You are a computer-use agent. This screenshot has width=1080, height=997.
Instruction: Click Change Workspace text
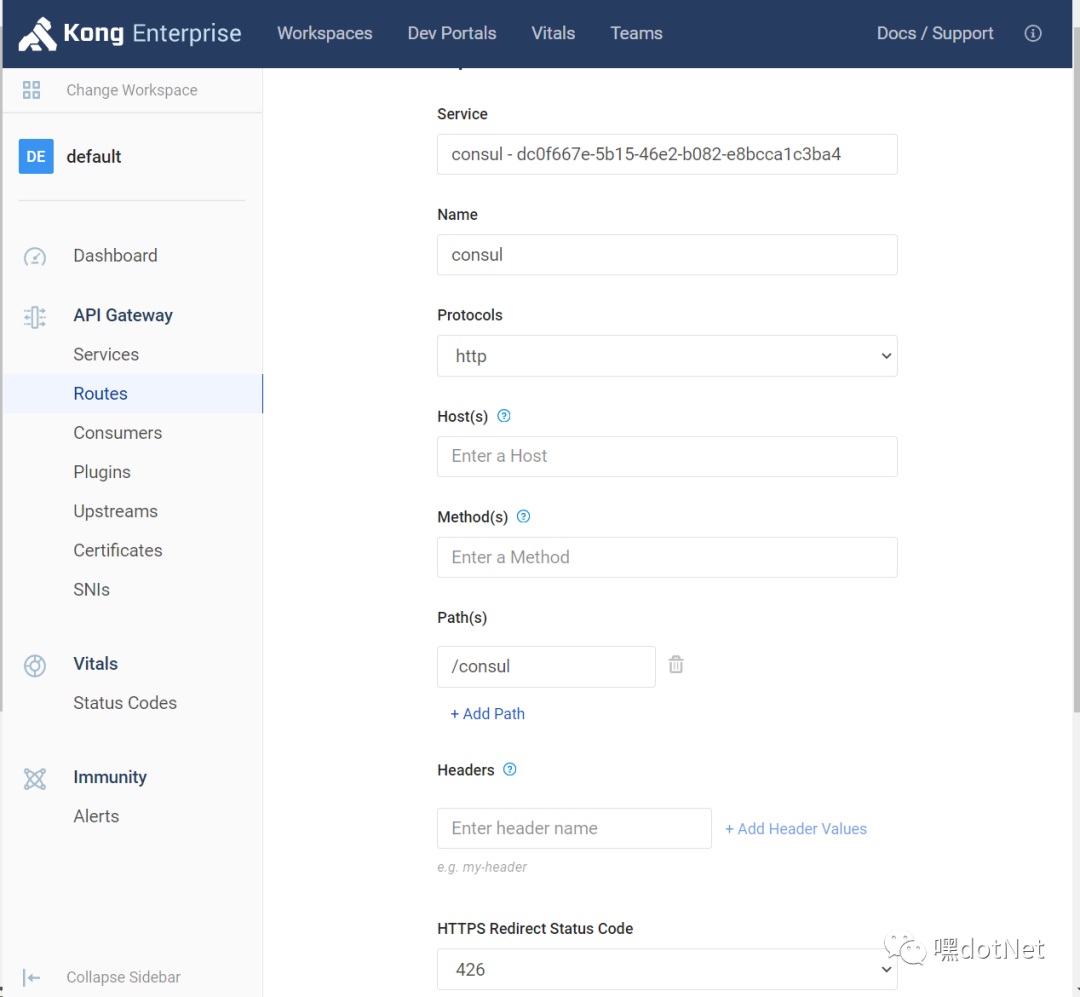132,90
